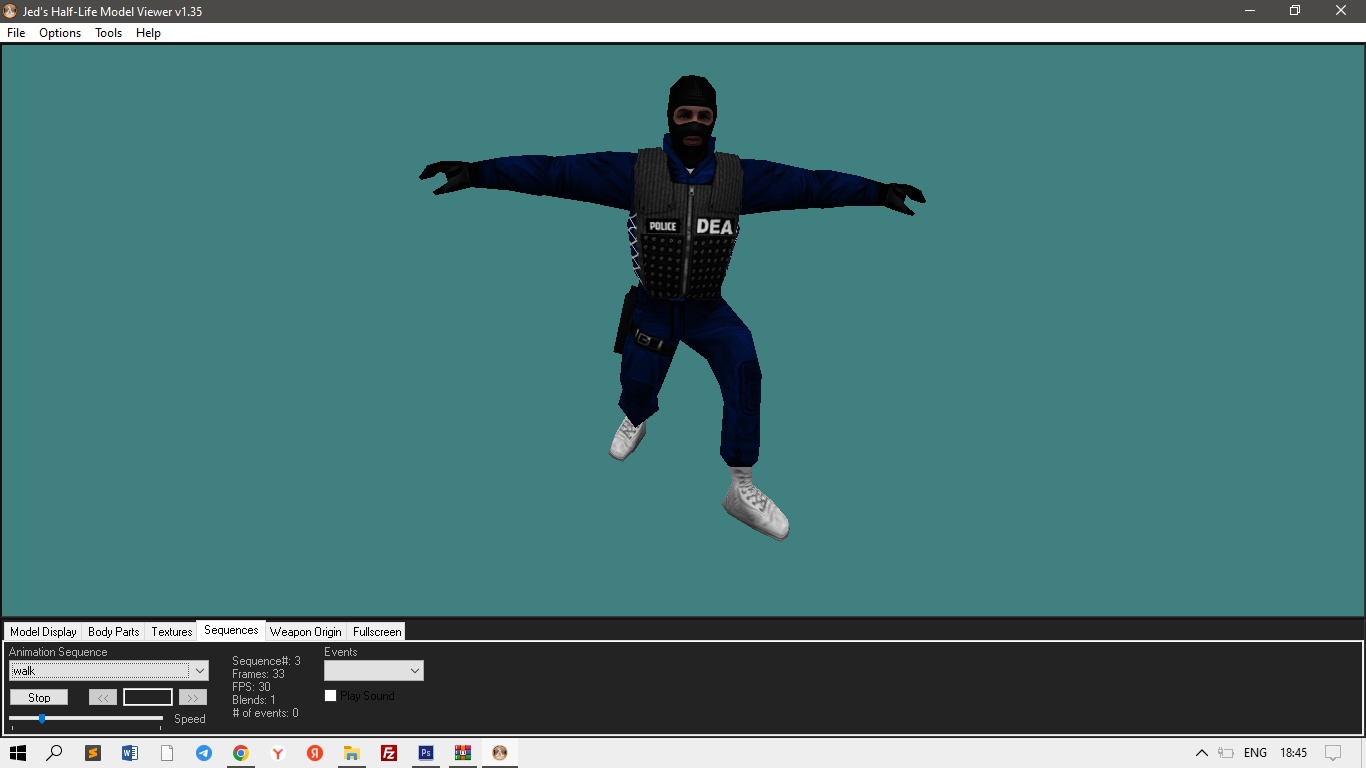
Task: Open the notification center
Action: tap(1333, 753)
